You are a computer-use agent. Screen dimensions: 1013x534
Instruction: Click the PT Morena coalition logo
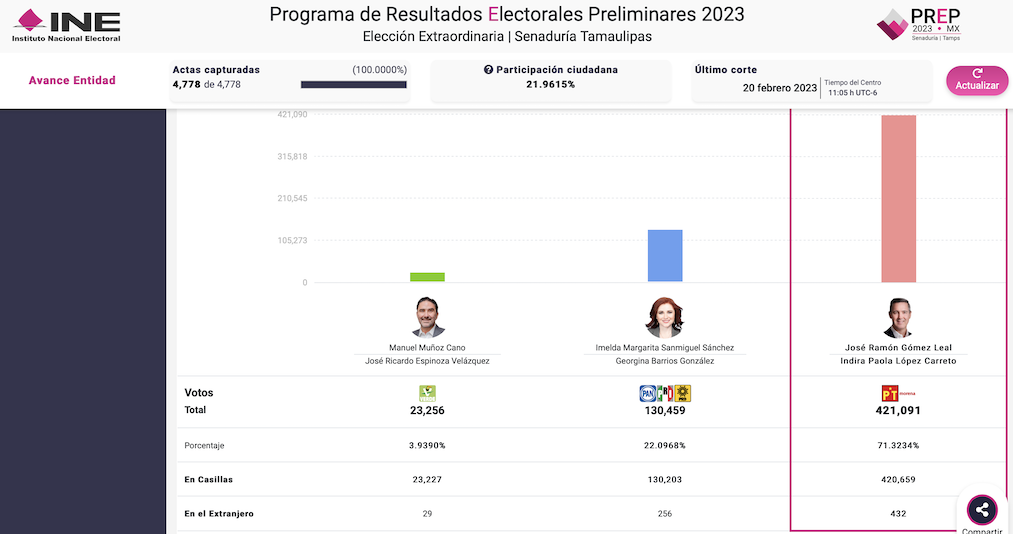[897, 393]
